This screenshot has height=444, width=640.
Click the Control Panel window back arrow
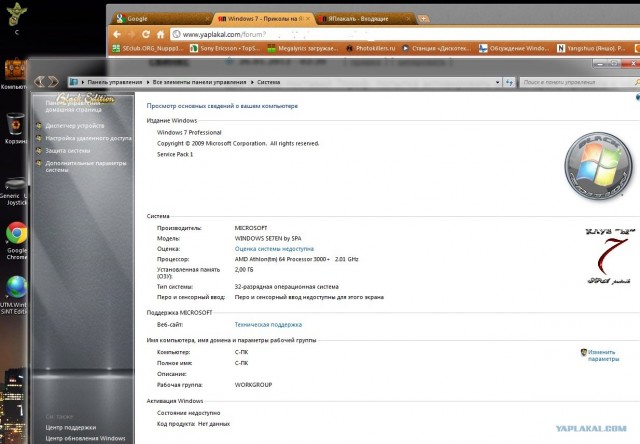pyautogui.click(x=39, y=82)
